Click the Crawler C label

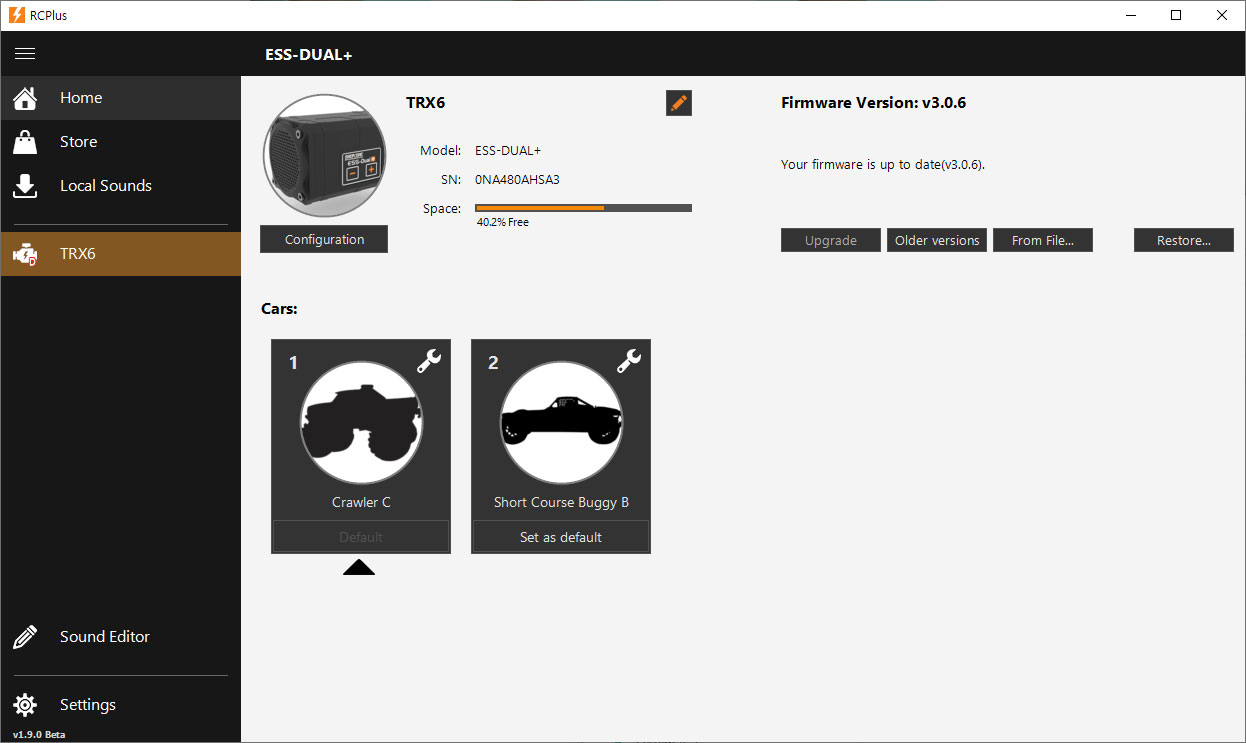pyautogui.click(x=361, y=502)
